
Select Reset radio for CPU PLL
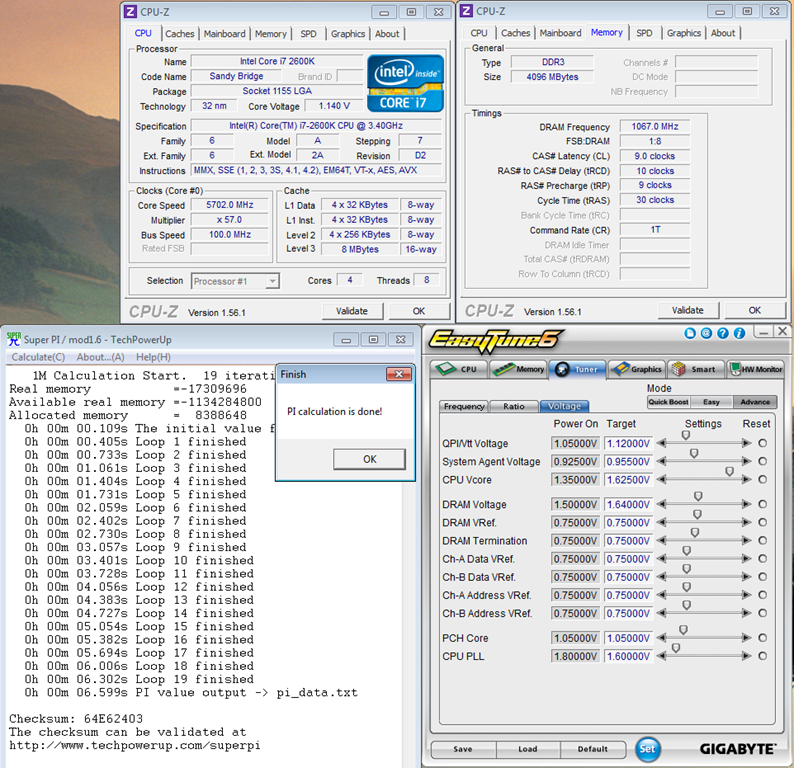click(763, 656)
